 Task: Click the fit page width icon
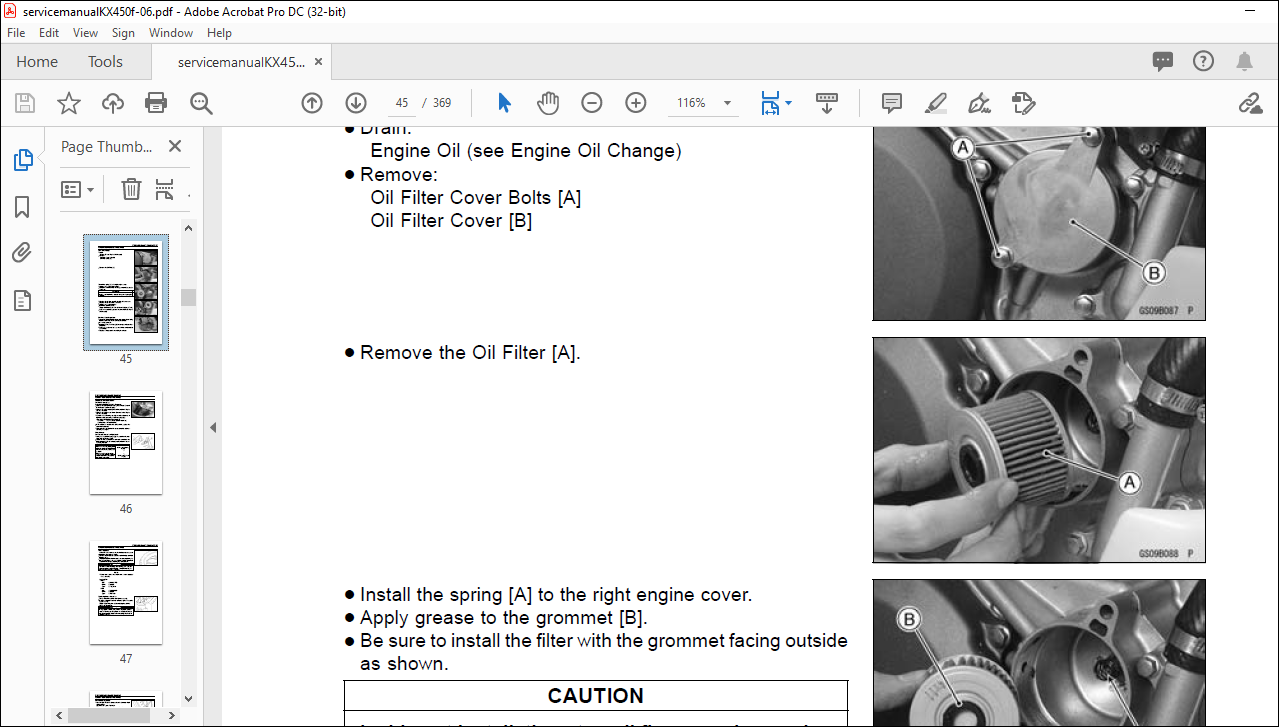pyautogui.click(x=769, y=103)
